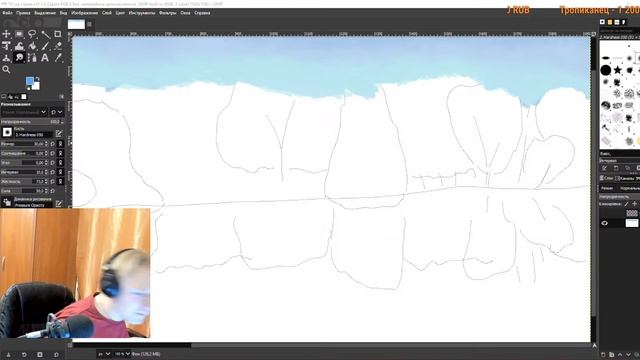Toggle spacing link to brush default
The width and height of the screenshot is (640, 360).
[60, 172]
